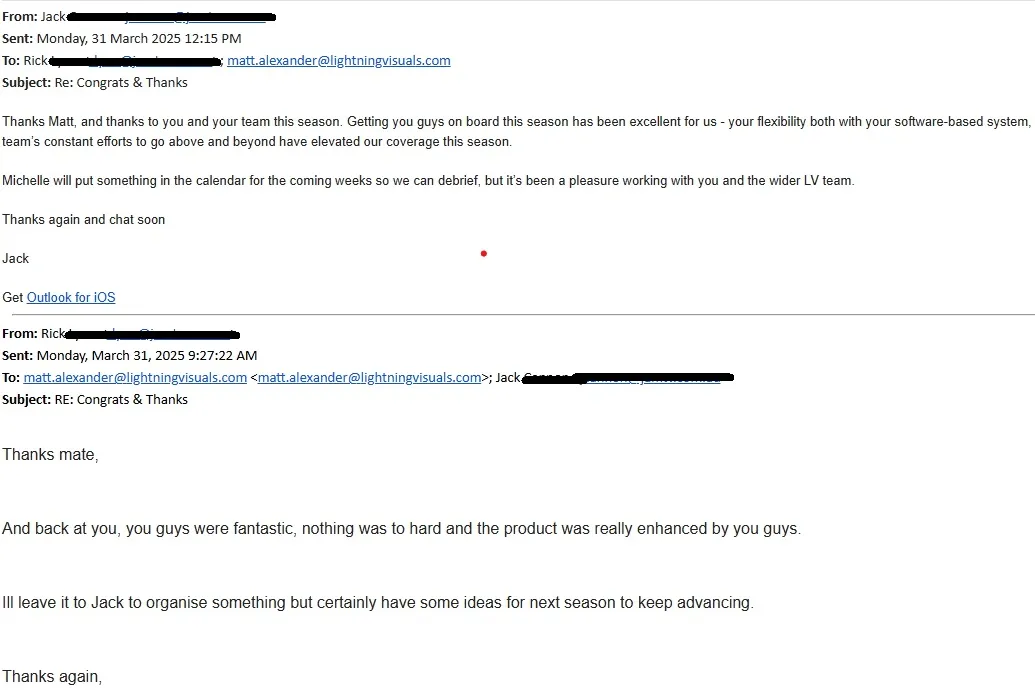Click redacted Jack address in second email's To line
The width and height of the screenshot is (1035, 693).
pyautogui.click(x=650, y=378)
